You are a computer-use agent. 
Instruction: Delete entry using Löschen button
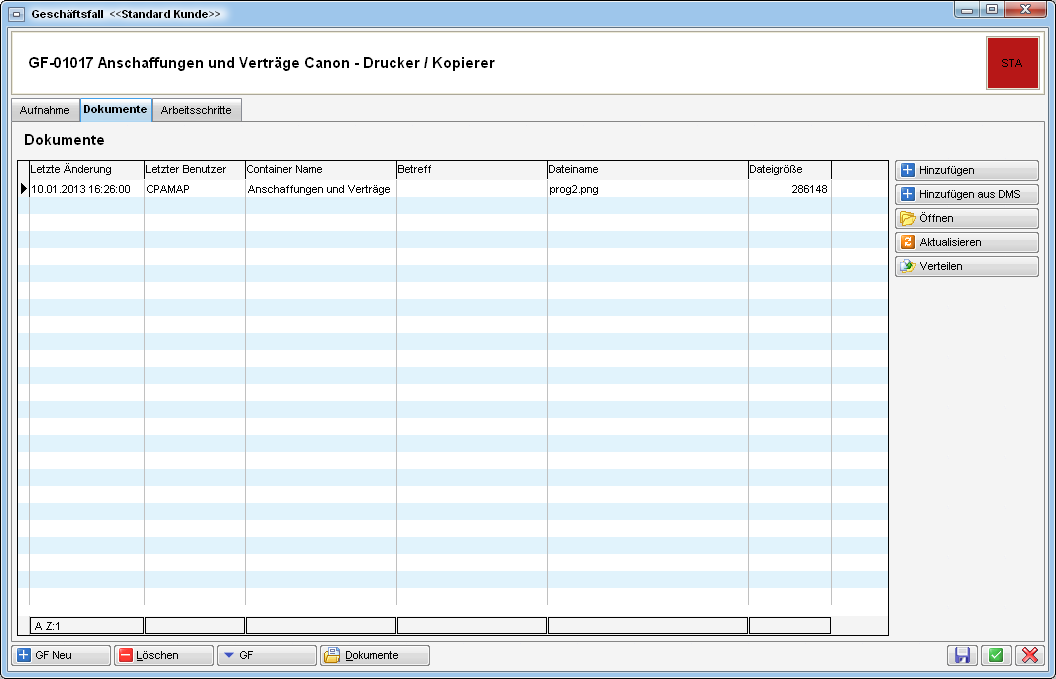163,655
